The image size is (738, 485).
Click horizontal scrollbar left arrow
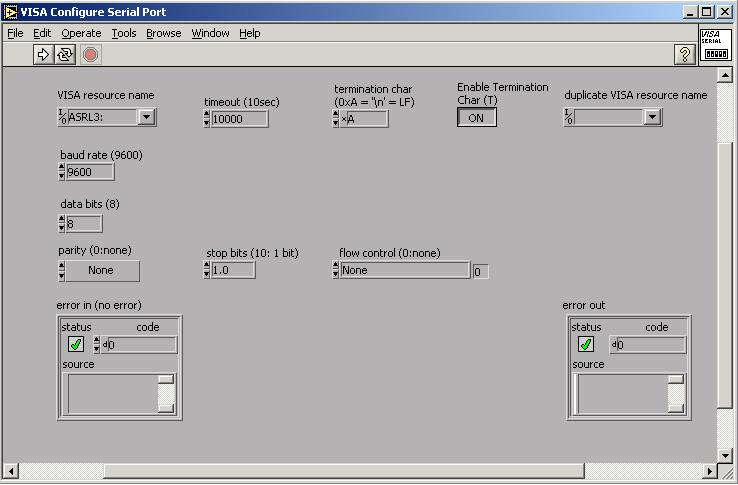(x=11, y=471)
